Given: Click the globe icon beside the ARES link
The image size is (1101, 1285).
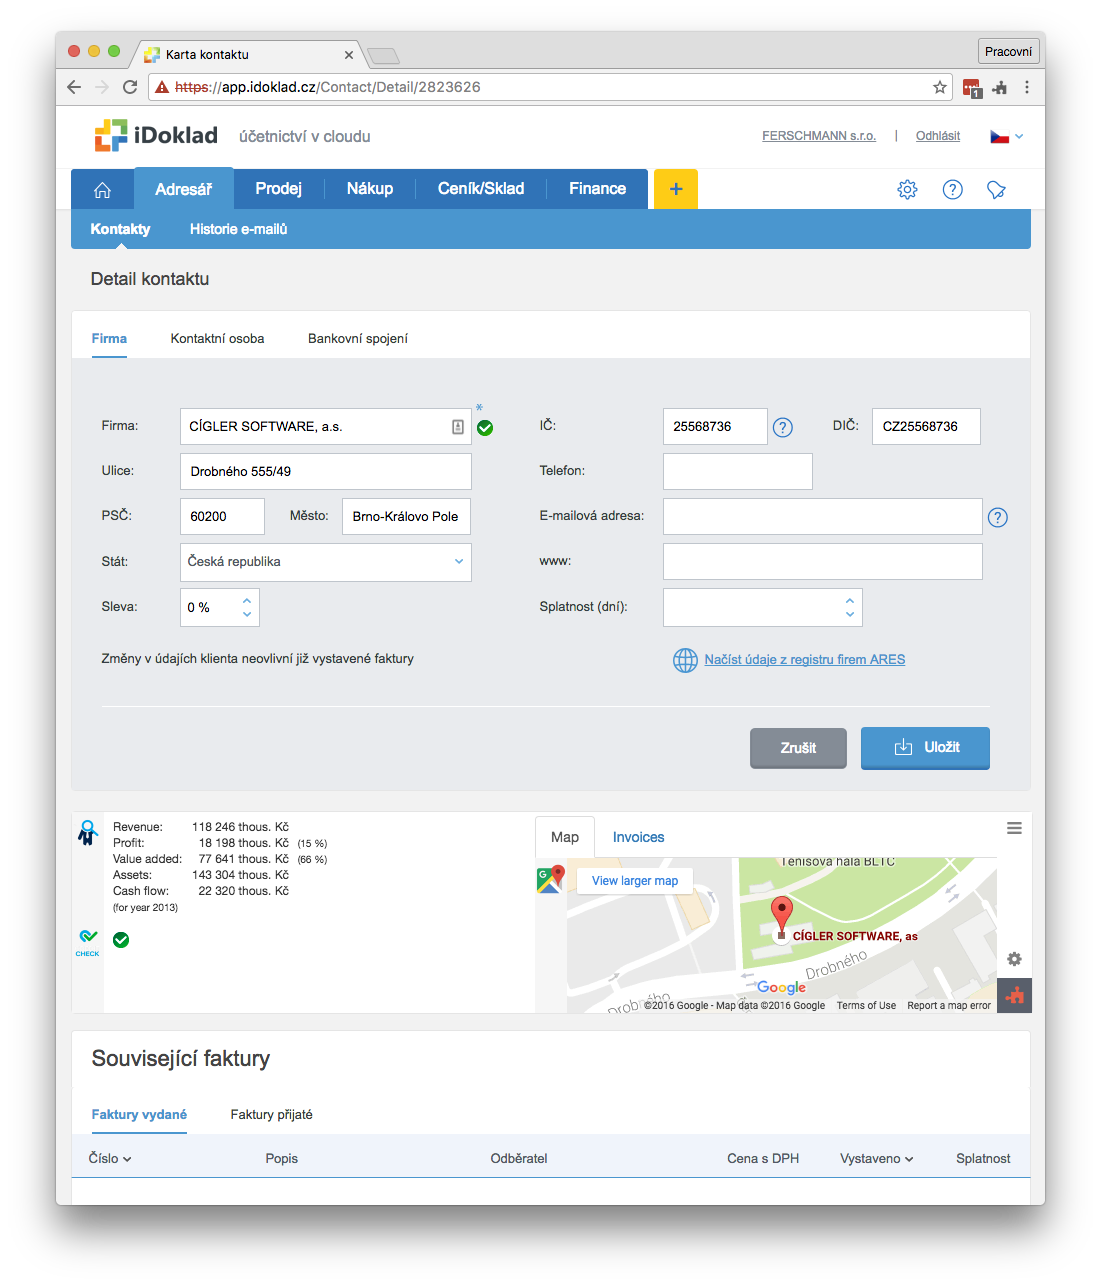Looking at the screenshot, I should [x=685, y=660].
